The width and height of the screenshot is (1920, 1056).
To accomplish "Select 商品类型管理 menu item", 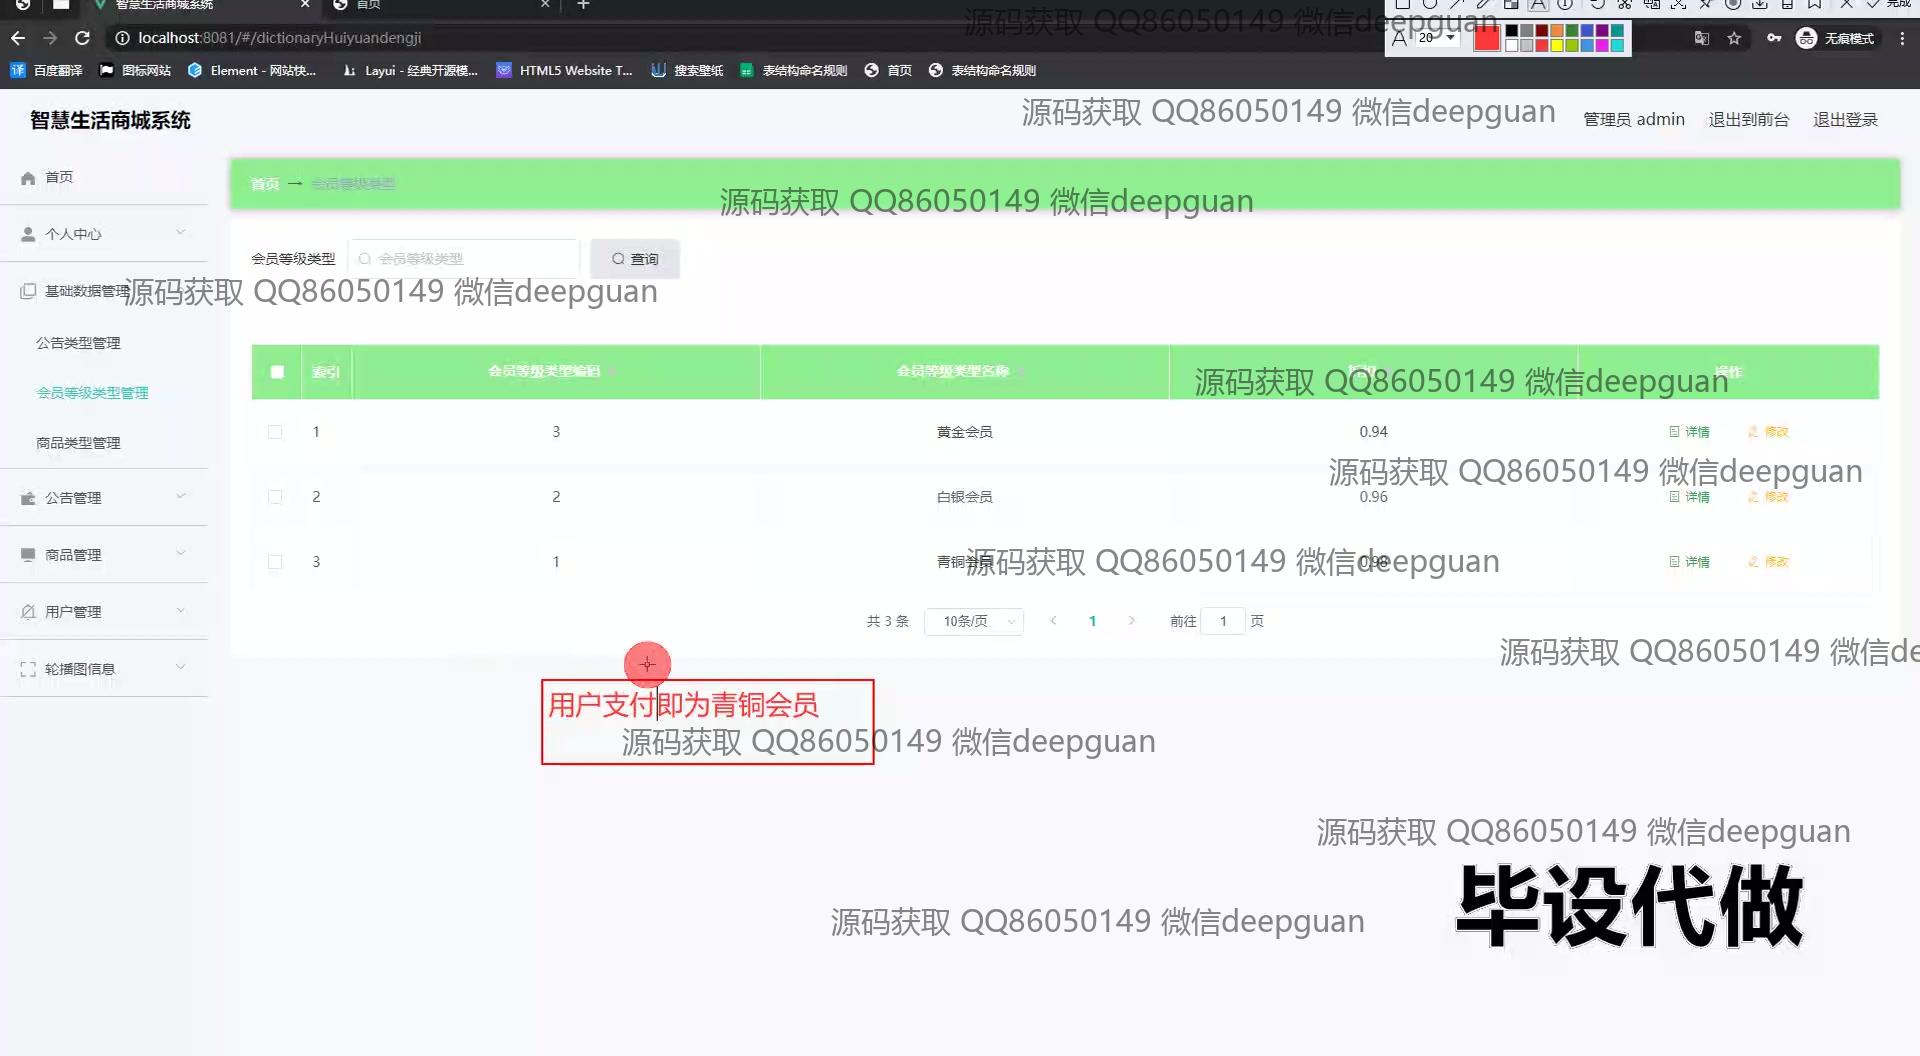I will click(x=78, y=443).
